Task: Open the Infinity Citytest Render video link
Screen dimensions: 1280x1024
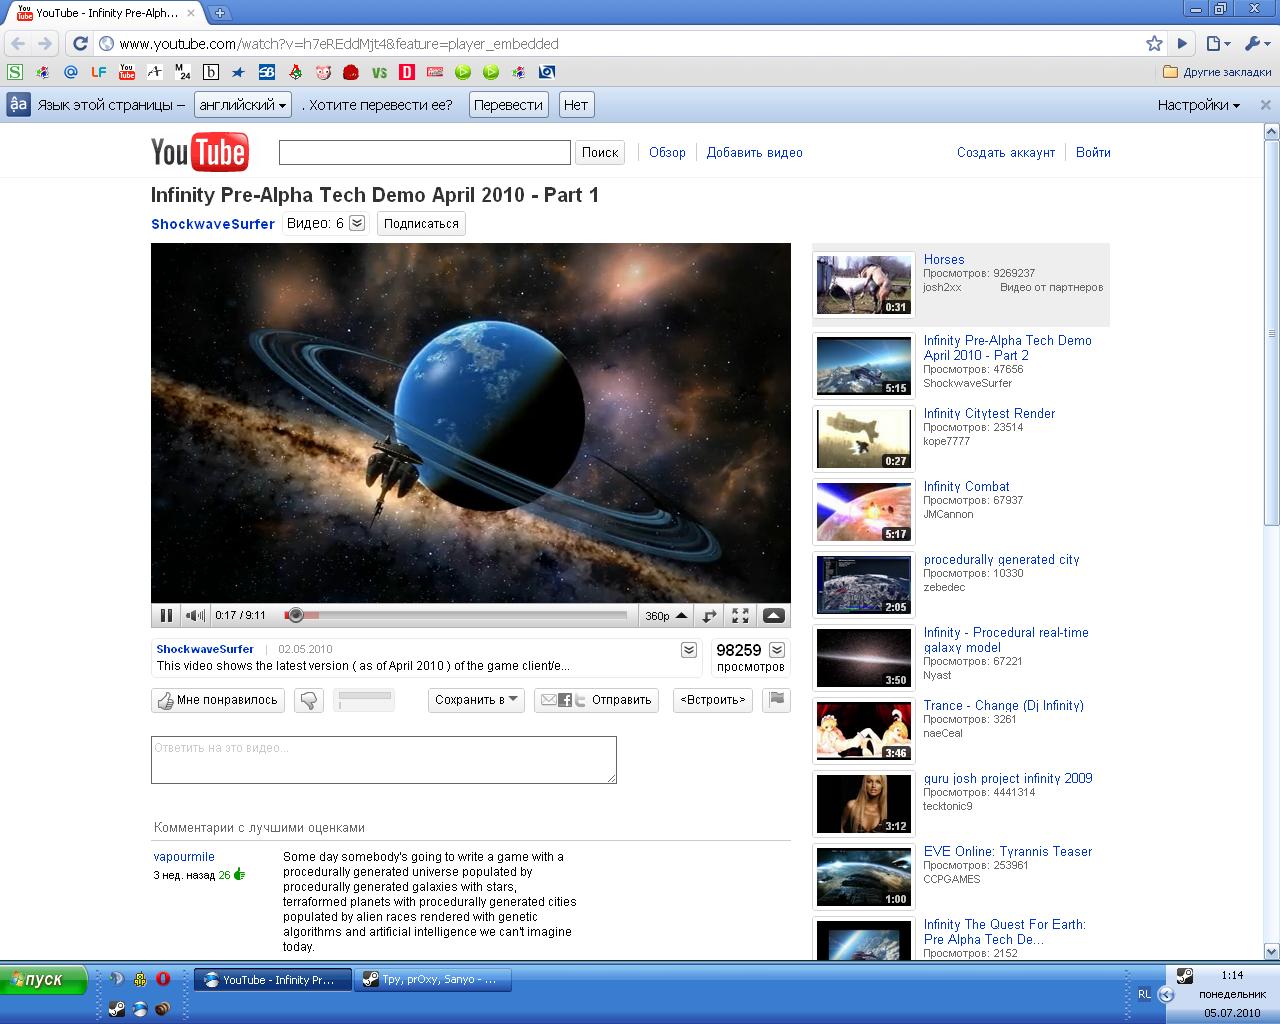Action: pyautogui.click(x=989, y=414)
